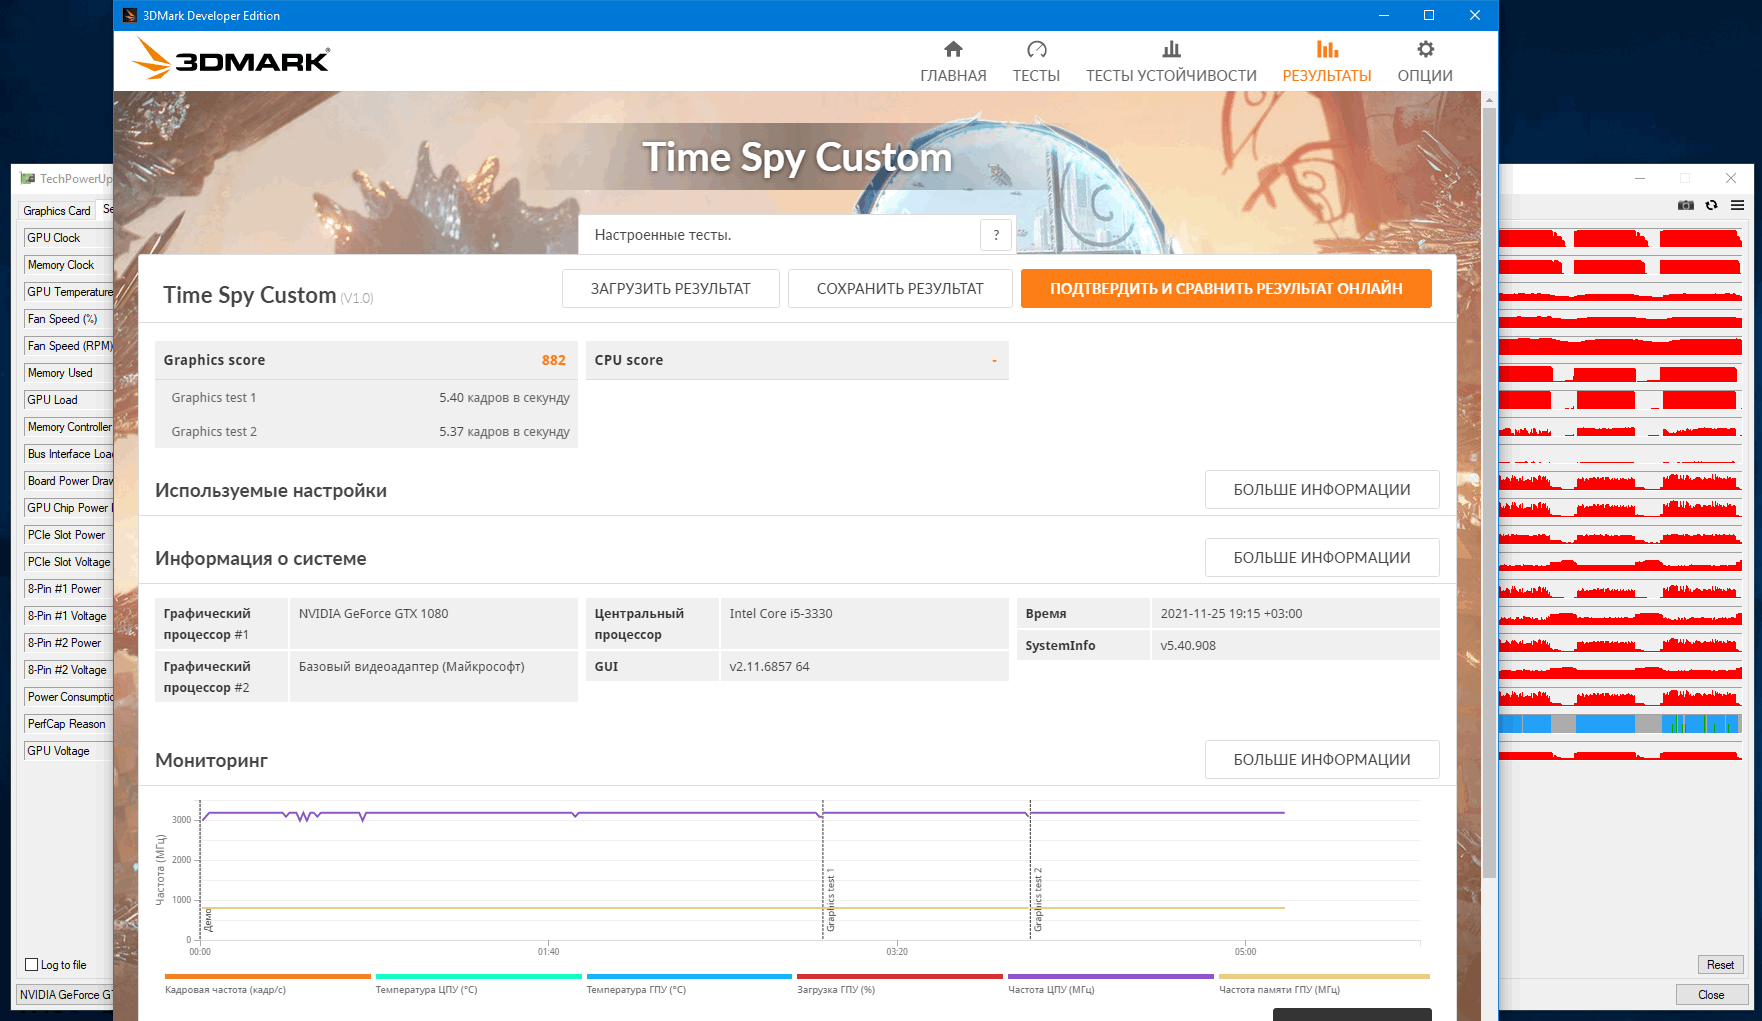Open the ГЛАВНАЯ home tab
This screenshot has height=1021, width=1762.
click(953, 62)
